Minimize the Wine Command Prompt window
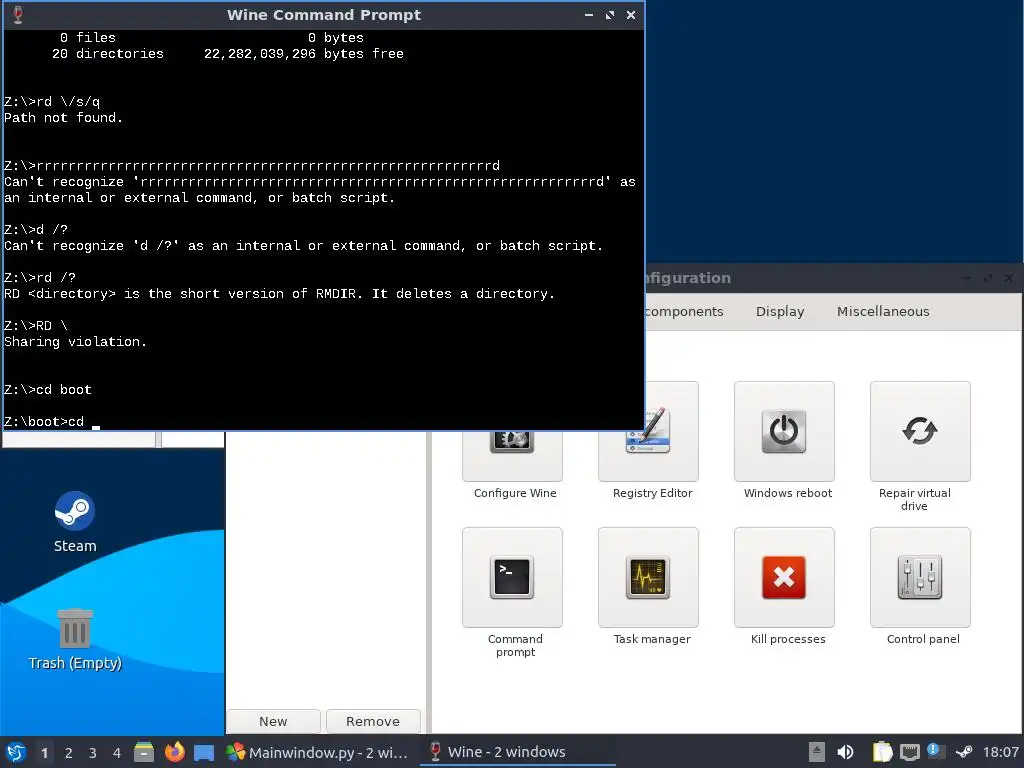1024x768 pixels. [589, 14]
